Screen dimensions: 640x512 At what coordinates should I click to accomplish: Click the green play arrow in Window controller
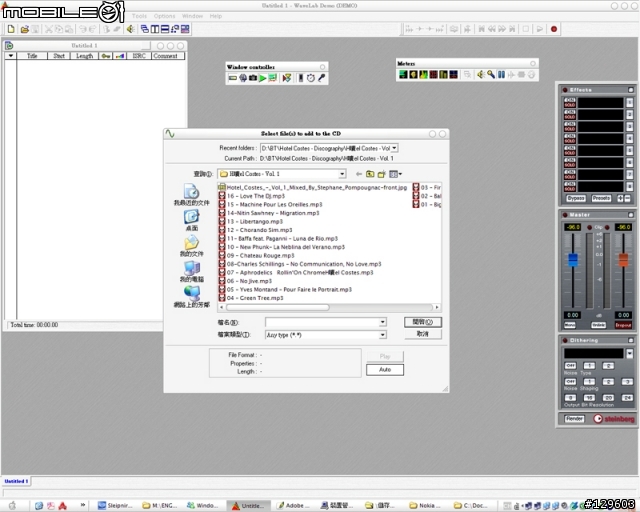263,78
